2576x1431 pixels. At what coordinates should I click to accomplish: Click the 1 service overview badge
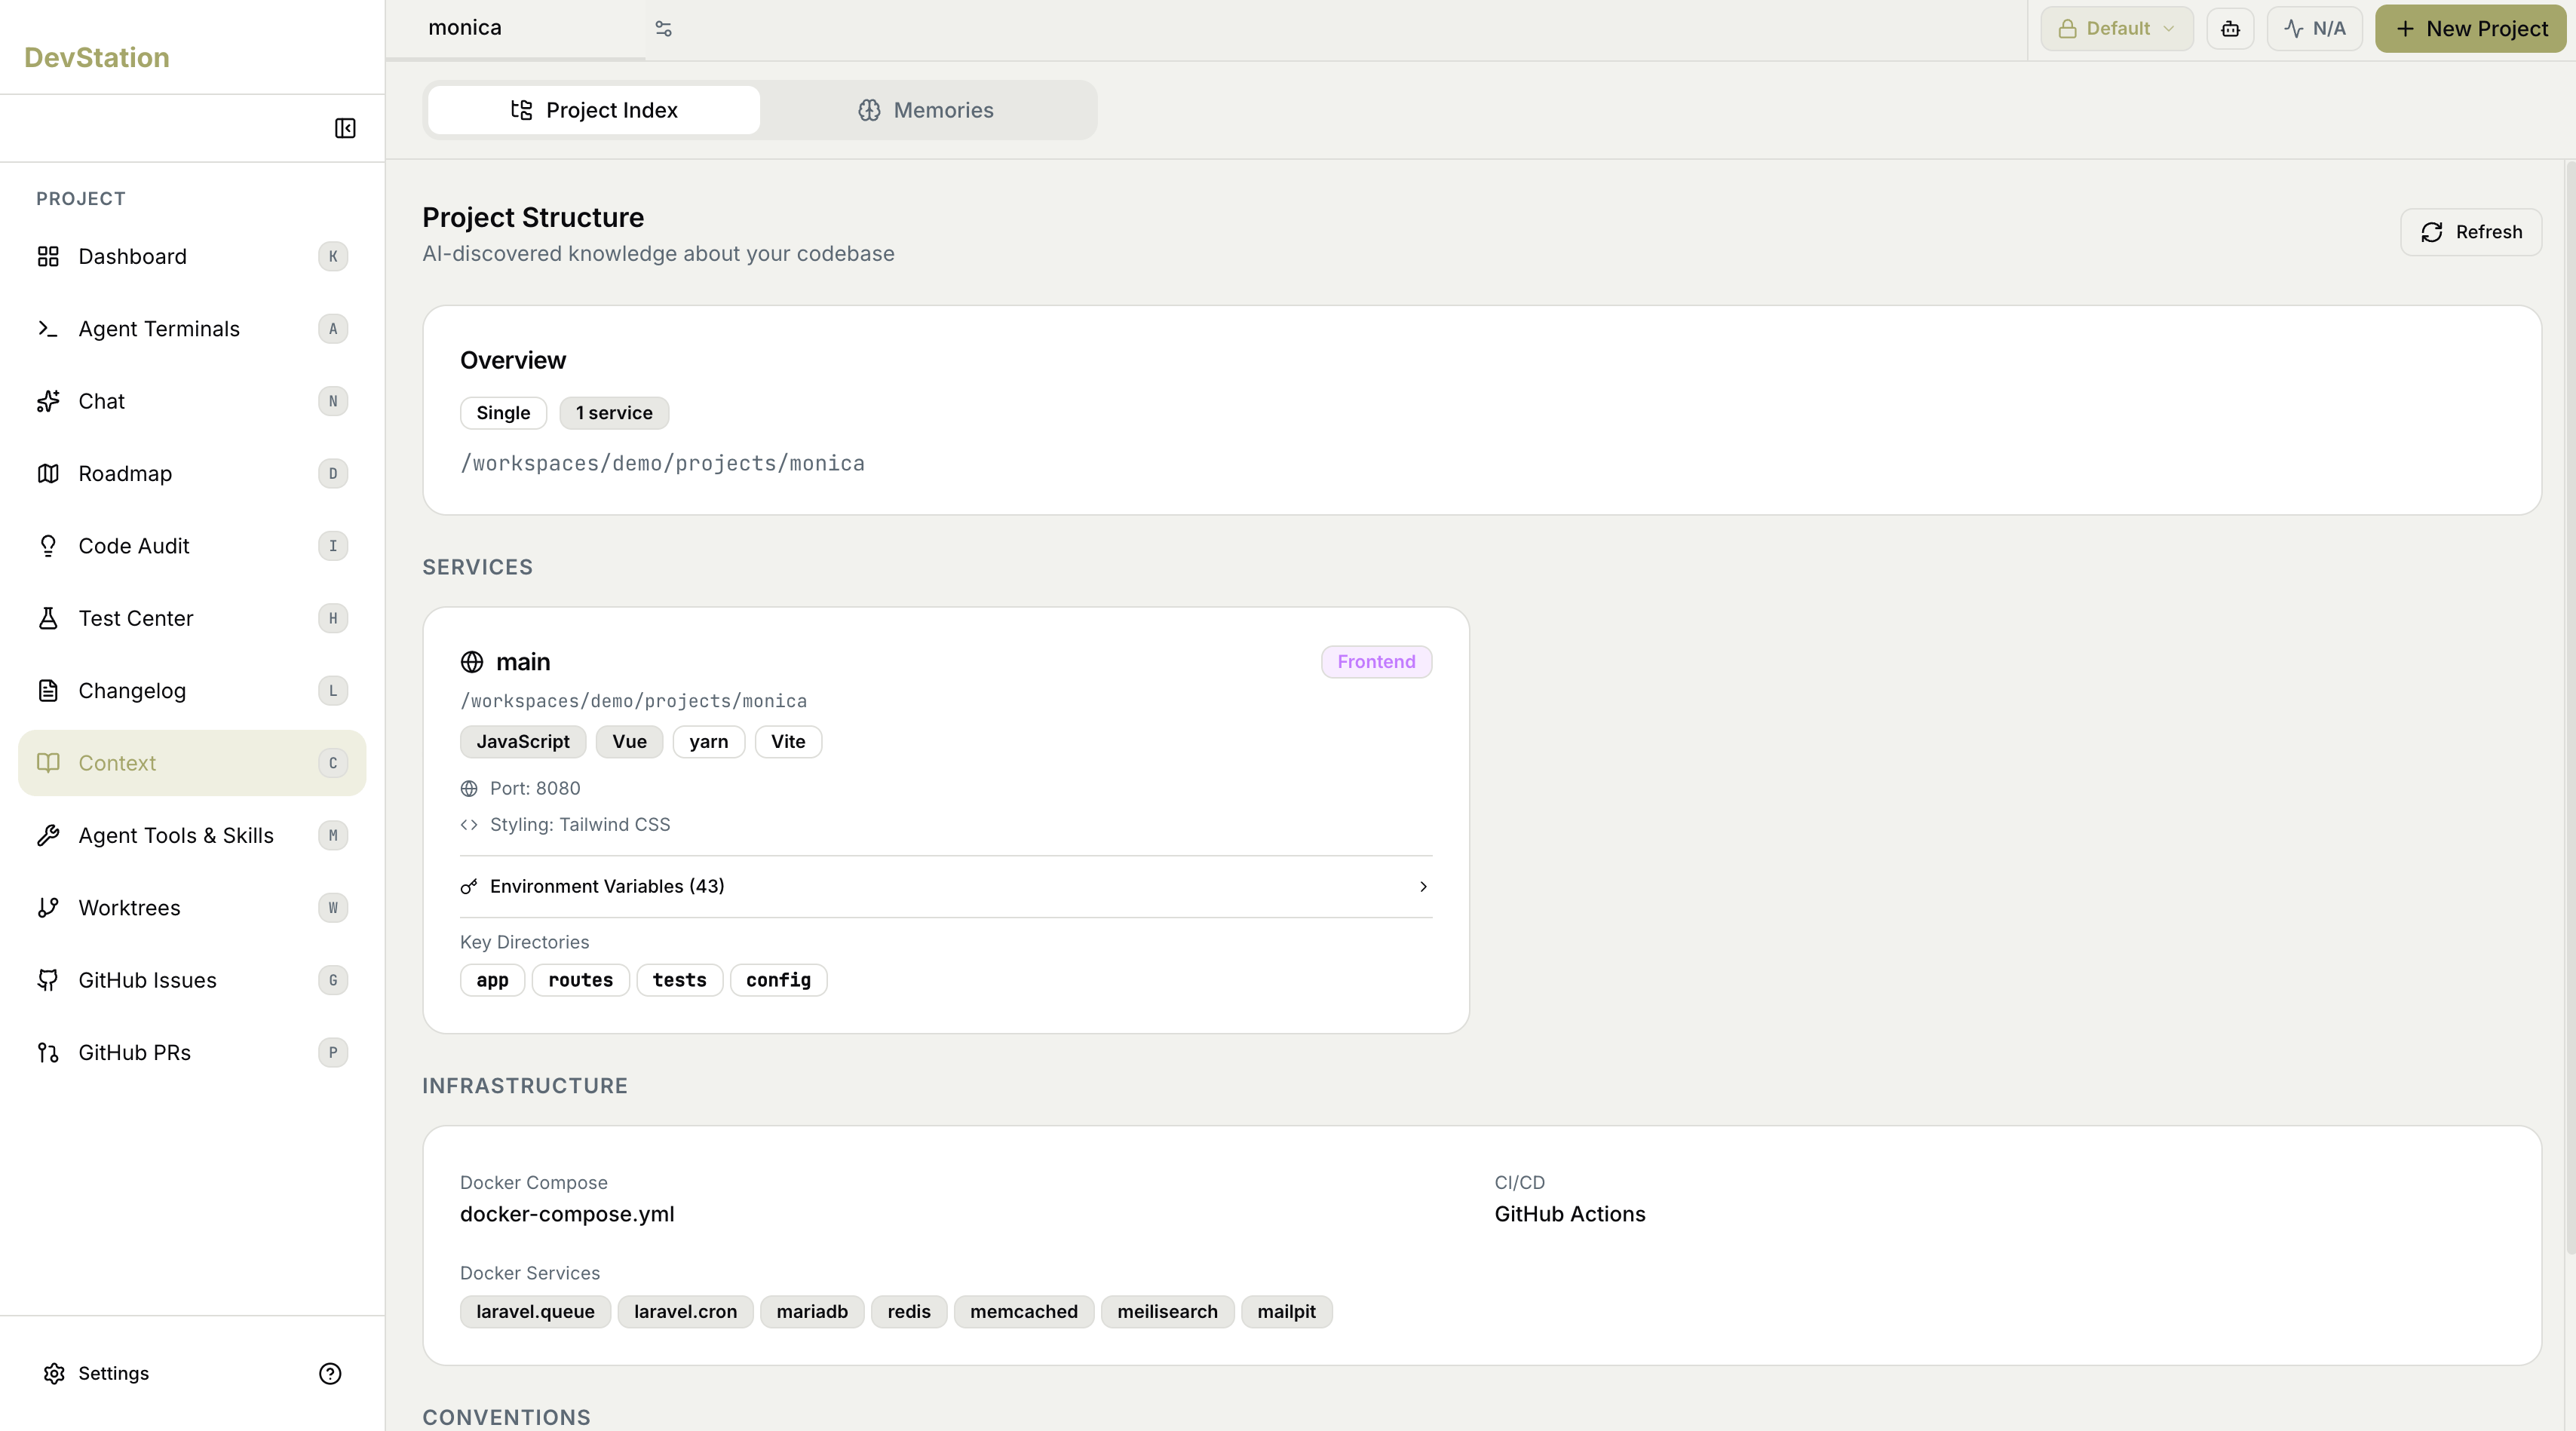point(614,413)
